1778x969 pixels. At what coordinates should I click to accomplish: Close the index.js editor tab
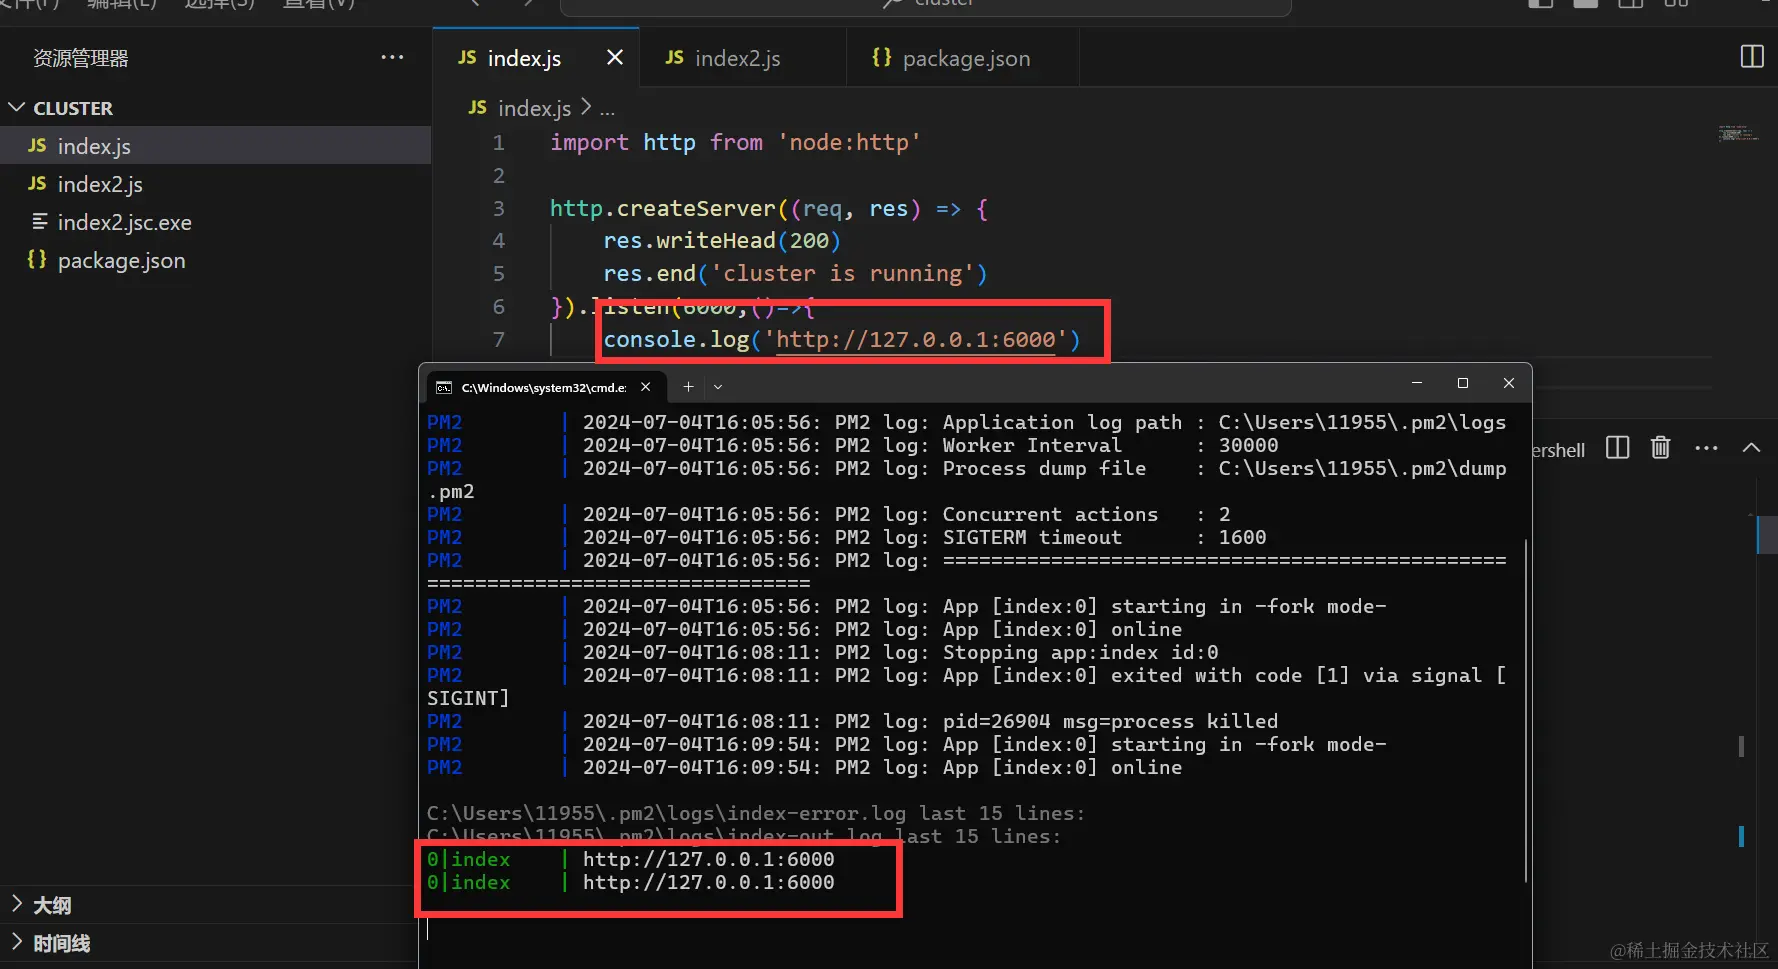[615, 58]
